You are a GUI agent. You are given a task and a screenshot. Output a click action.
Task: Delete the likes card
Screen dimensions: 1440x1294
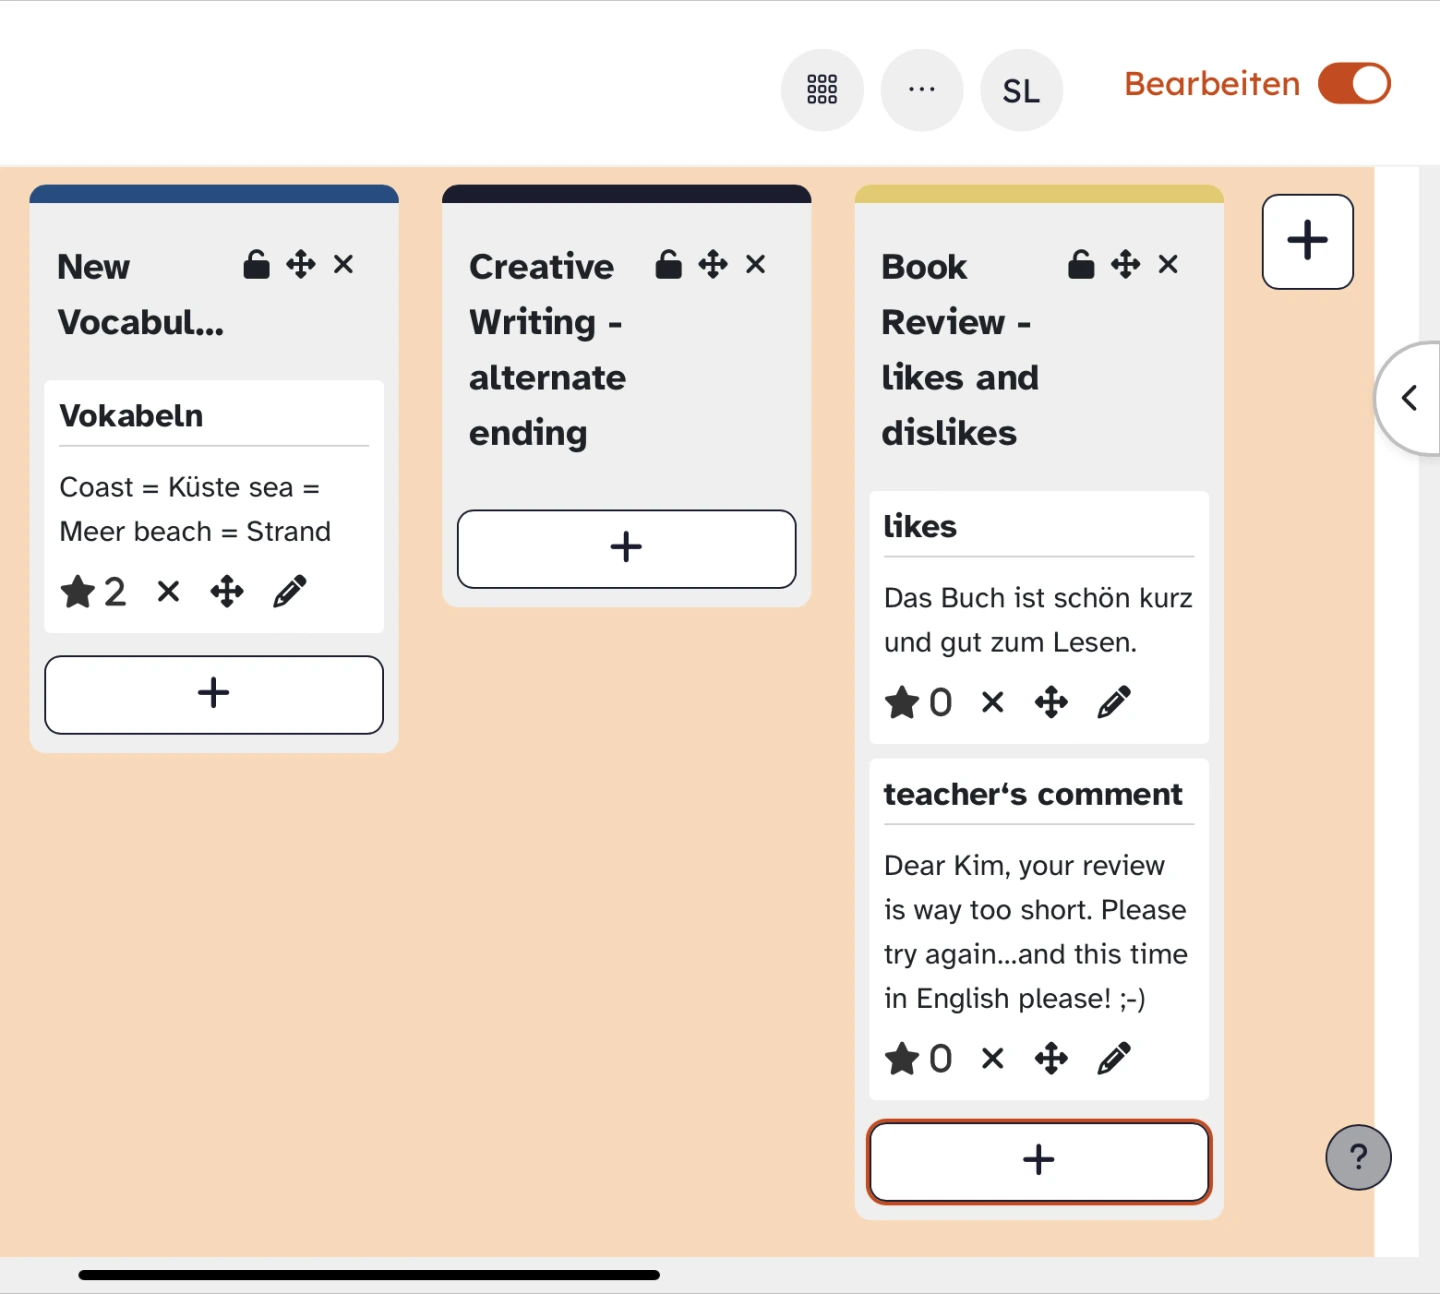992,703
